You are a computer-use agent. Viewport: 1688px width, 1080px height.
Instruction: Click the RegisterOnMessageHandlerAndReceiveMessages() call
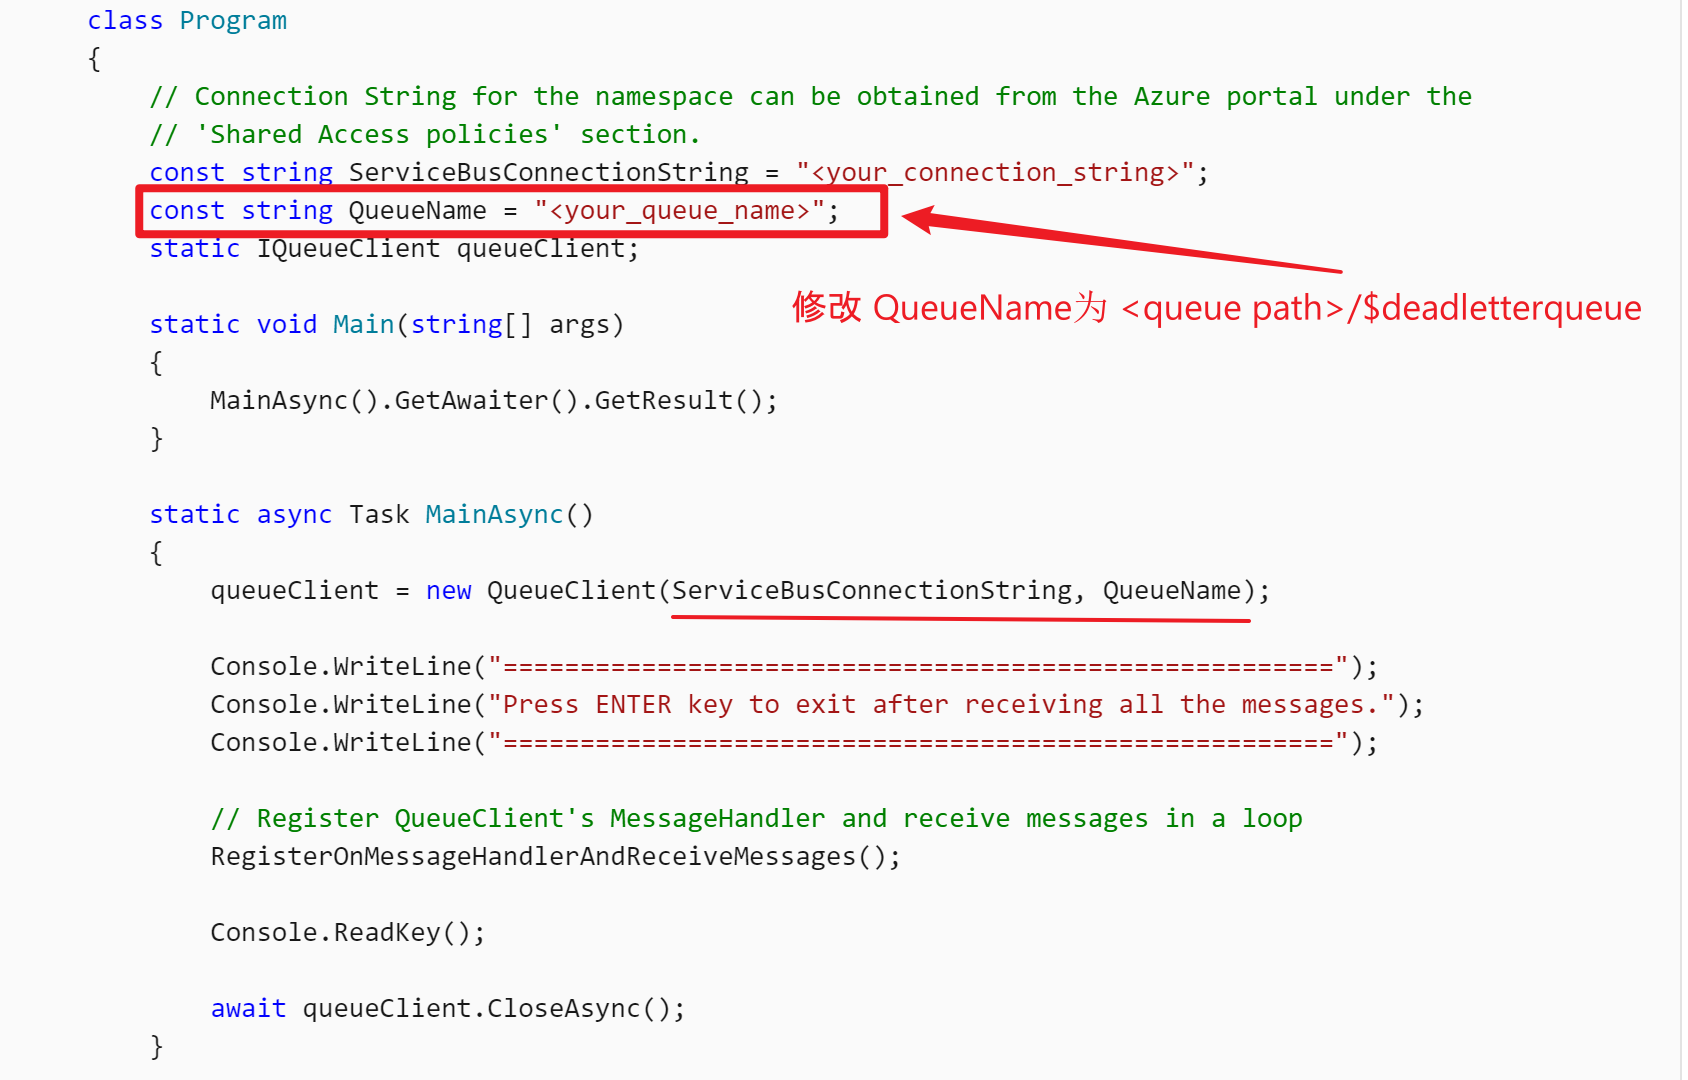(x=555, y=857)
